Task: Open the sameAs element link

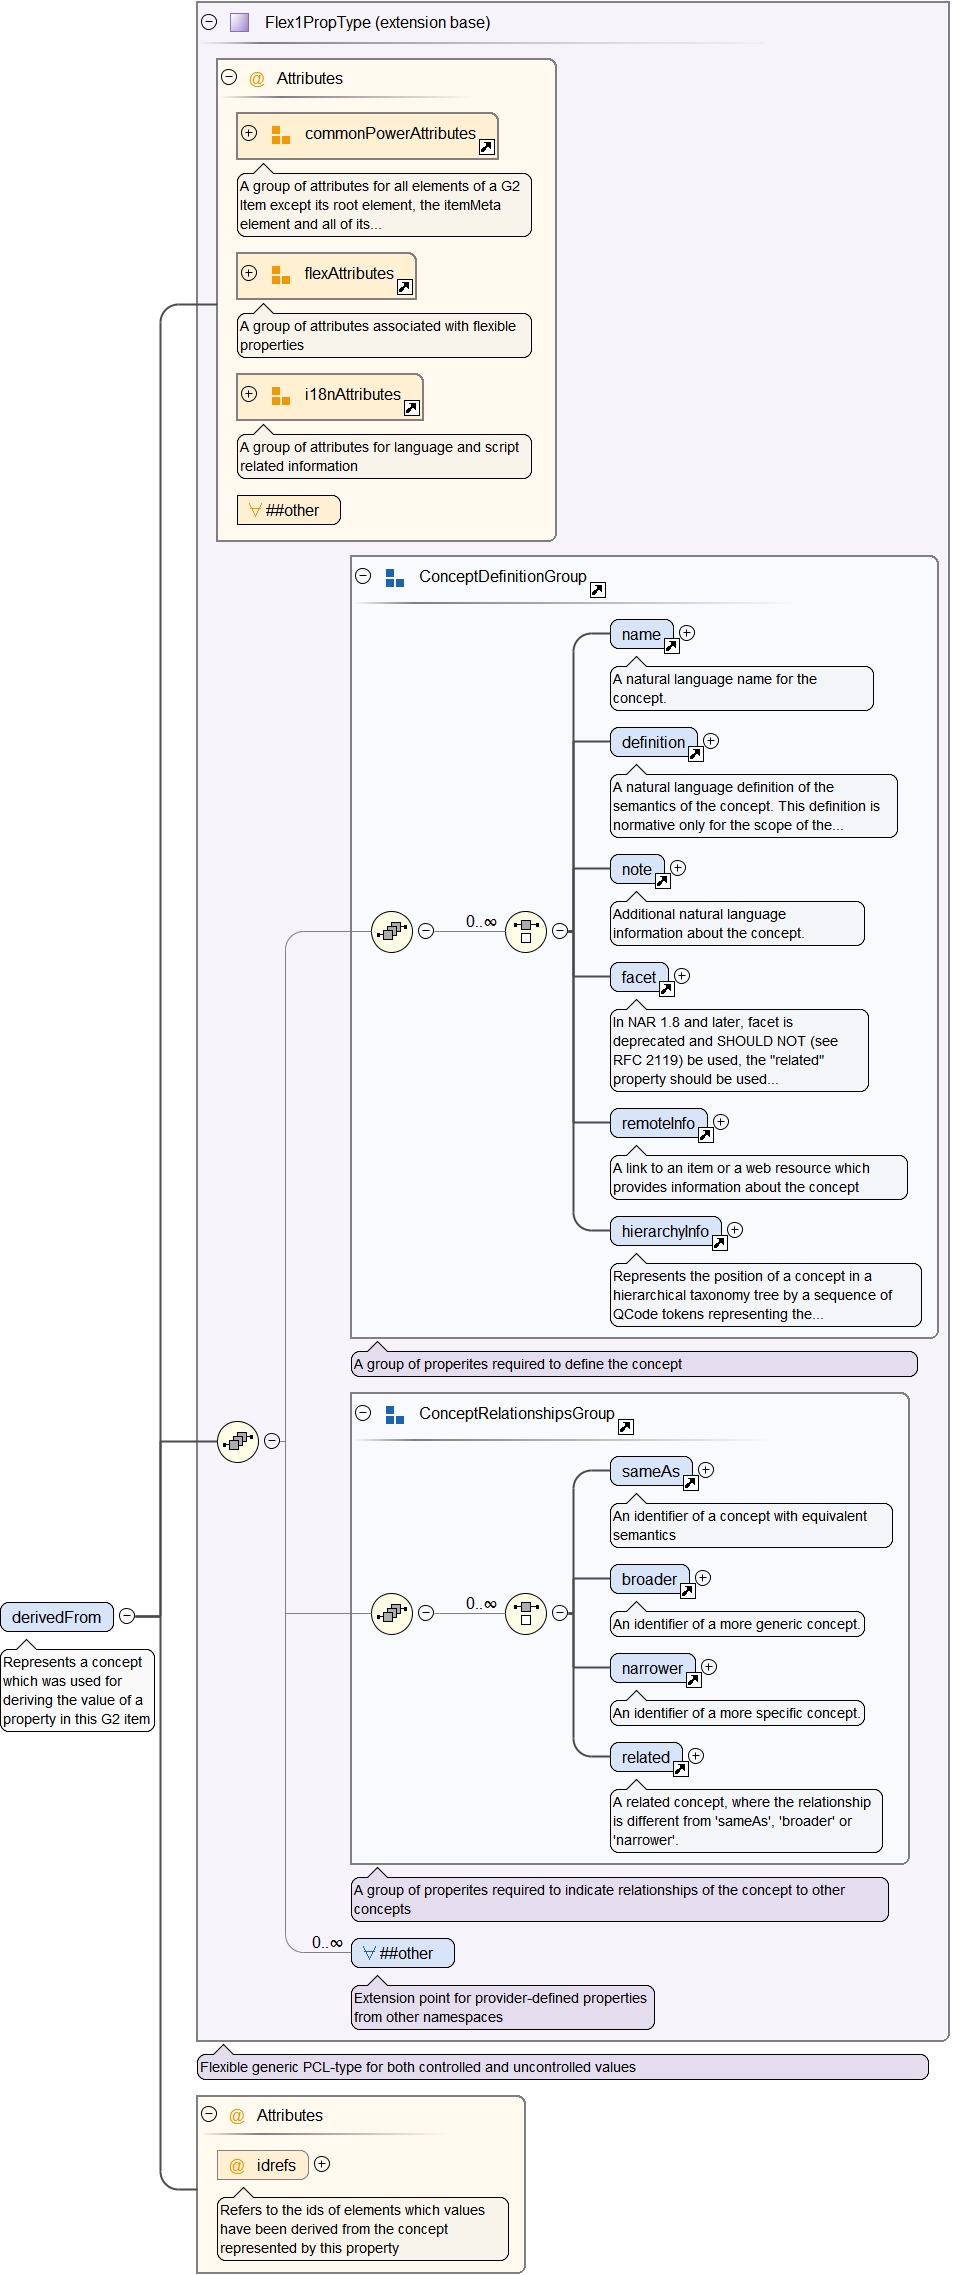Action: [690, 1483]
